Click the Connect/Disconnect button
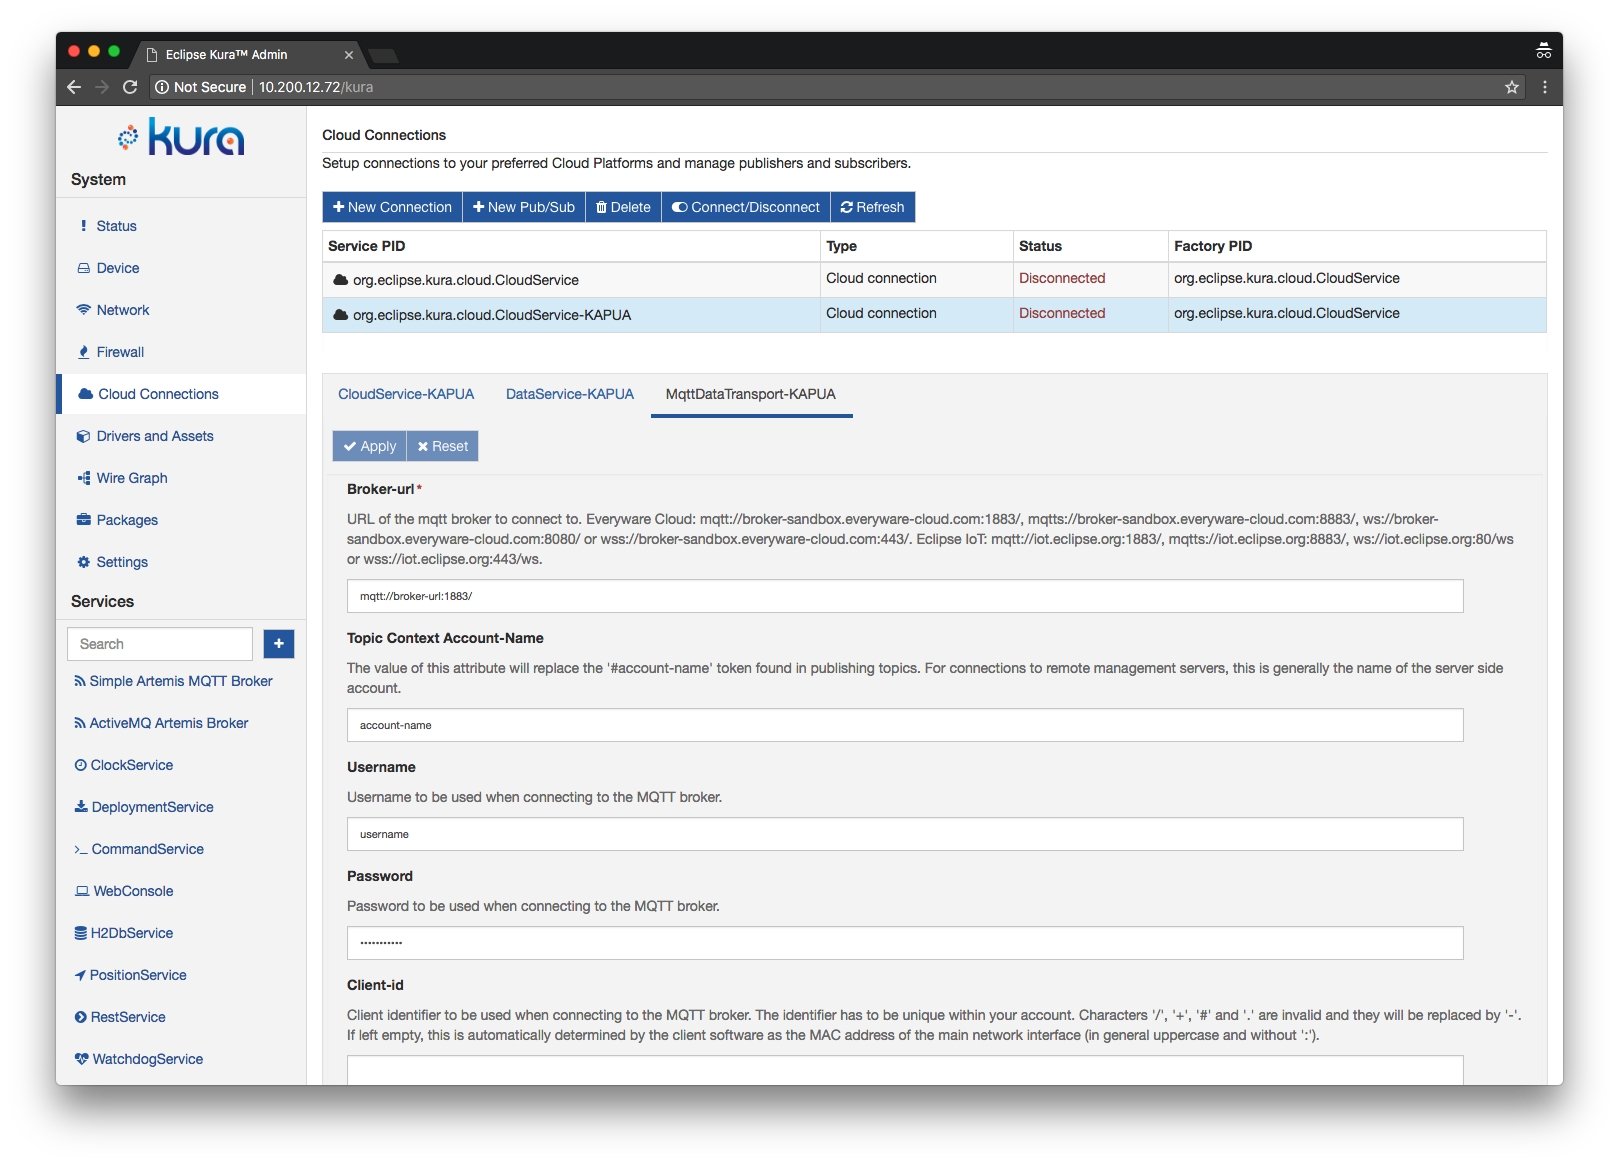Viewport: 1619px width, 1165px height. (x=745, y=207)
